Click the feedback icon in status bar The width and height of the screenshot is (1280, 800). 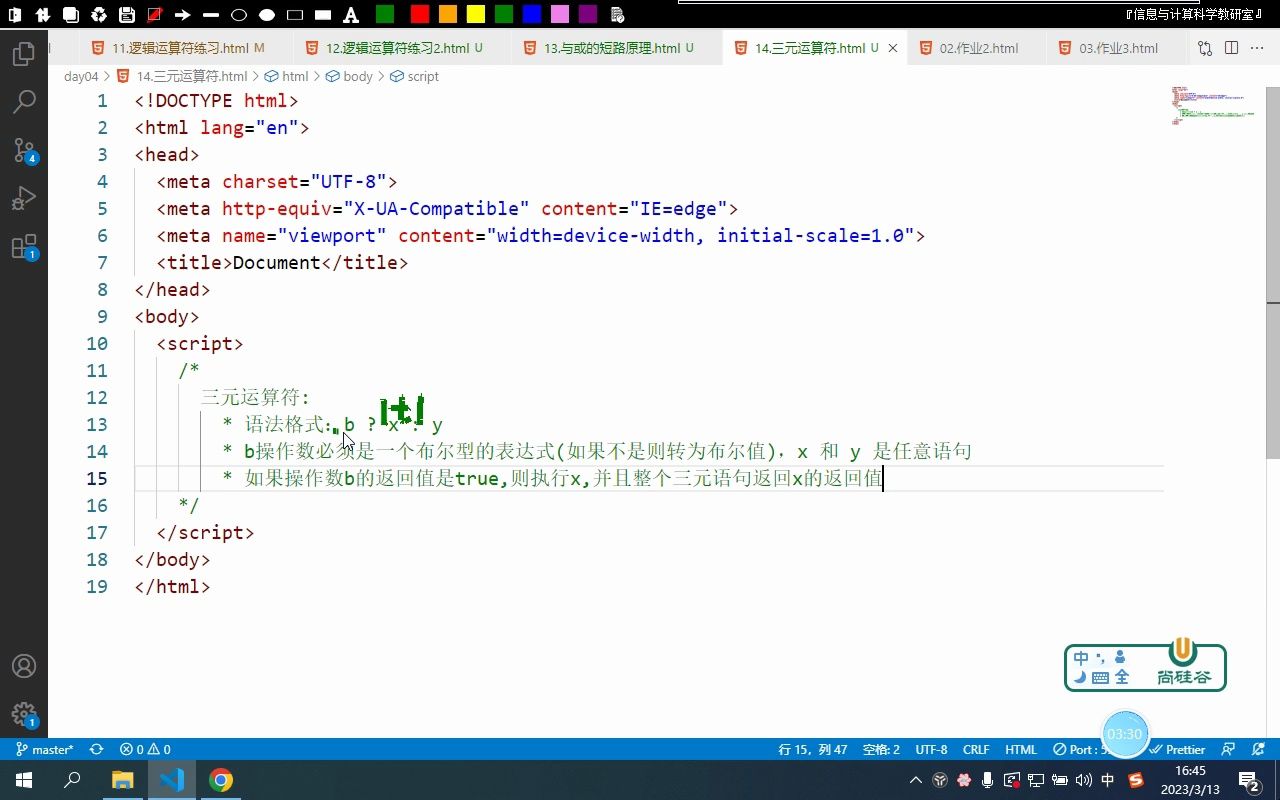[1228, 749]
